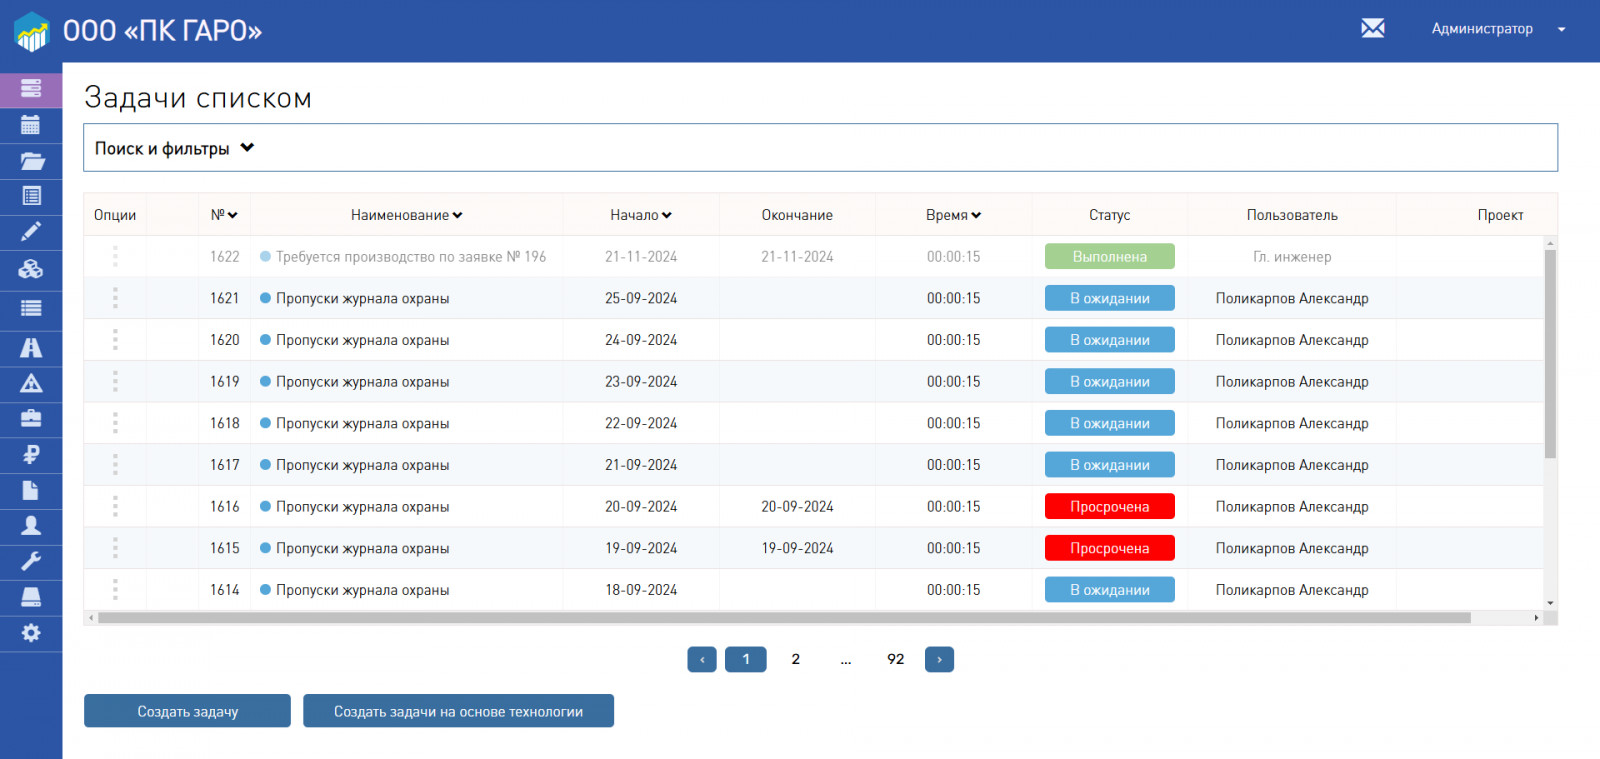The image size is (1600, 759).
Task: Click В ожидании status of task 1617
Action: [x=1110, y=465]
